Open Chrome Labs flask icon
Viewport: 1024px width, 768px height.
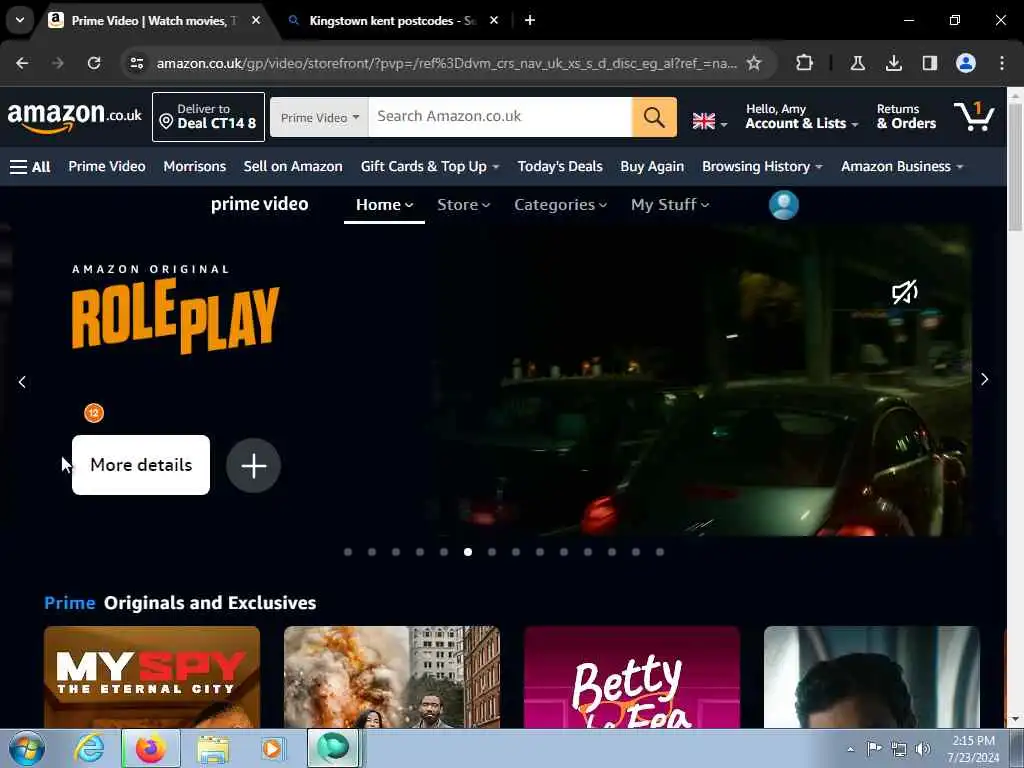(857, 63)
